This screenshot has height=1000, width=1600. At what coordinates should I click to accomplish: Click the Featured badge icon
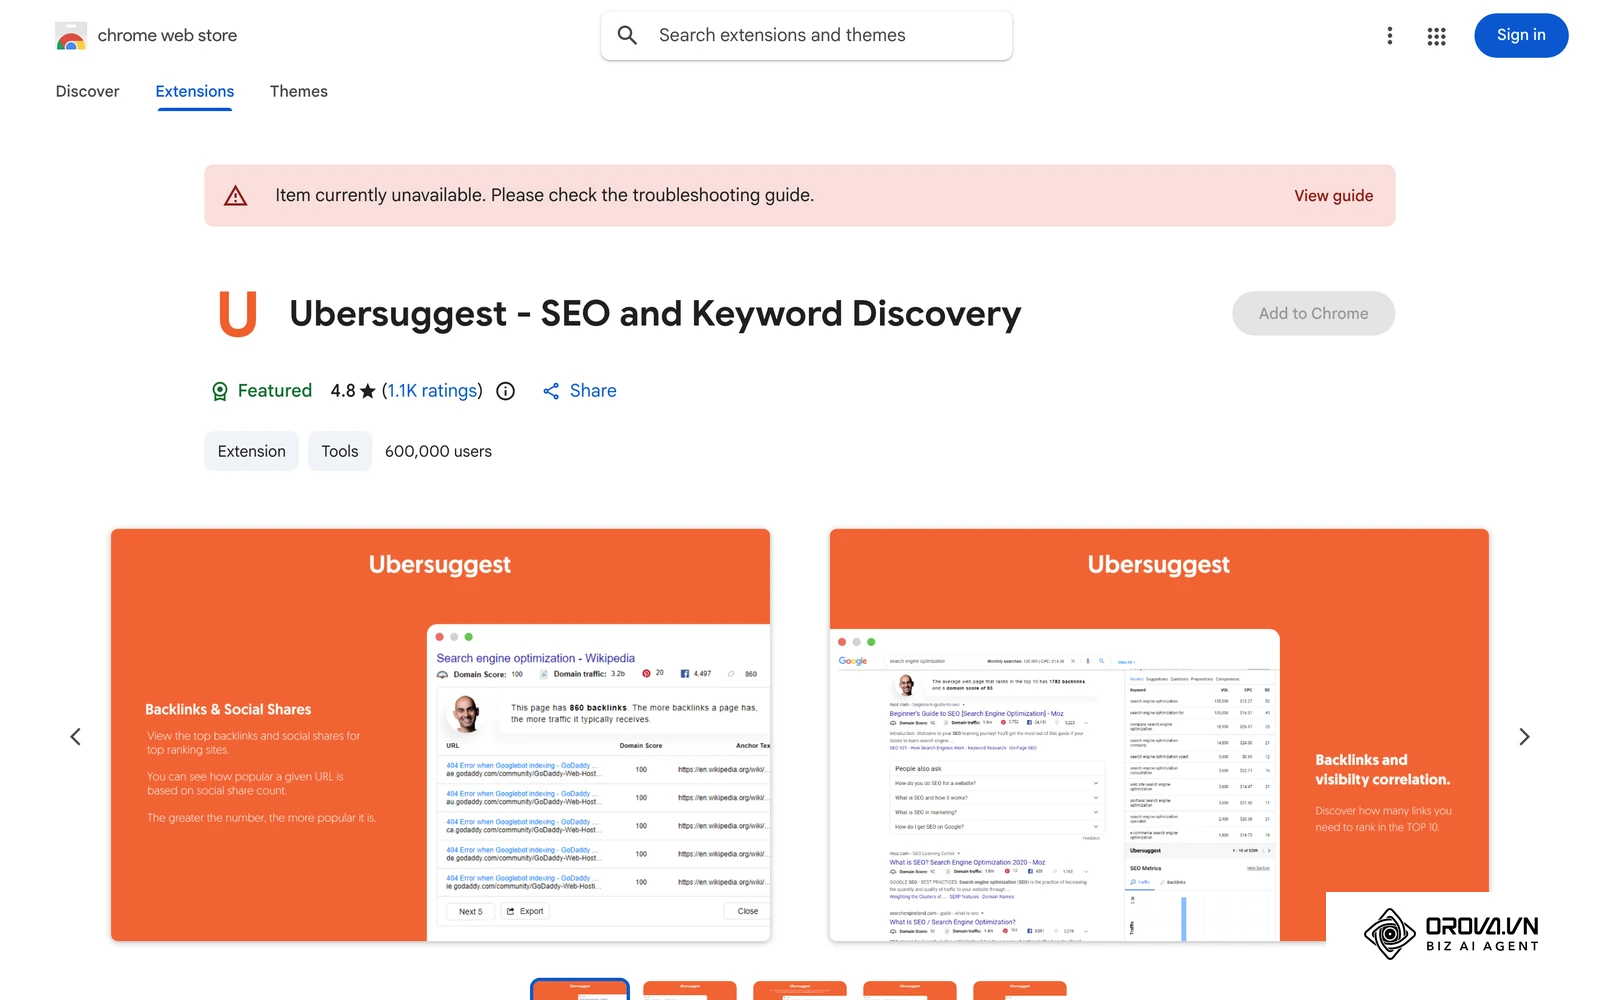(x=220, y=391)
